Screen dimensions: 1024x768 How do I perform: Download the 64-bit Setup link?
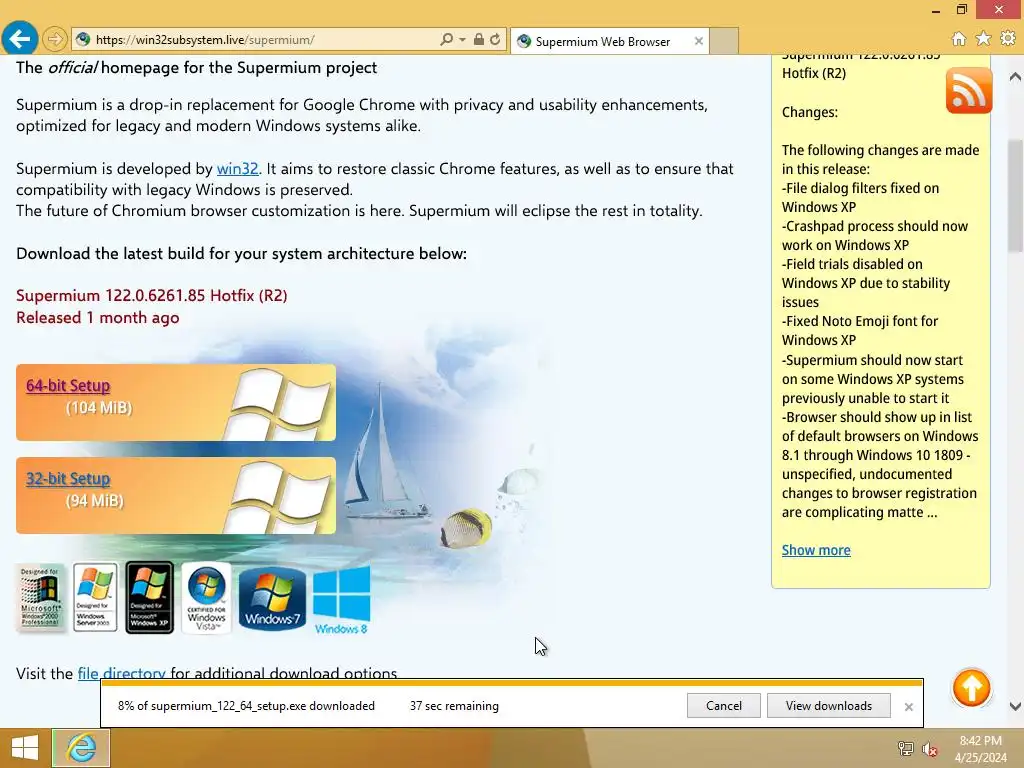click(x=68, y=385)
